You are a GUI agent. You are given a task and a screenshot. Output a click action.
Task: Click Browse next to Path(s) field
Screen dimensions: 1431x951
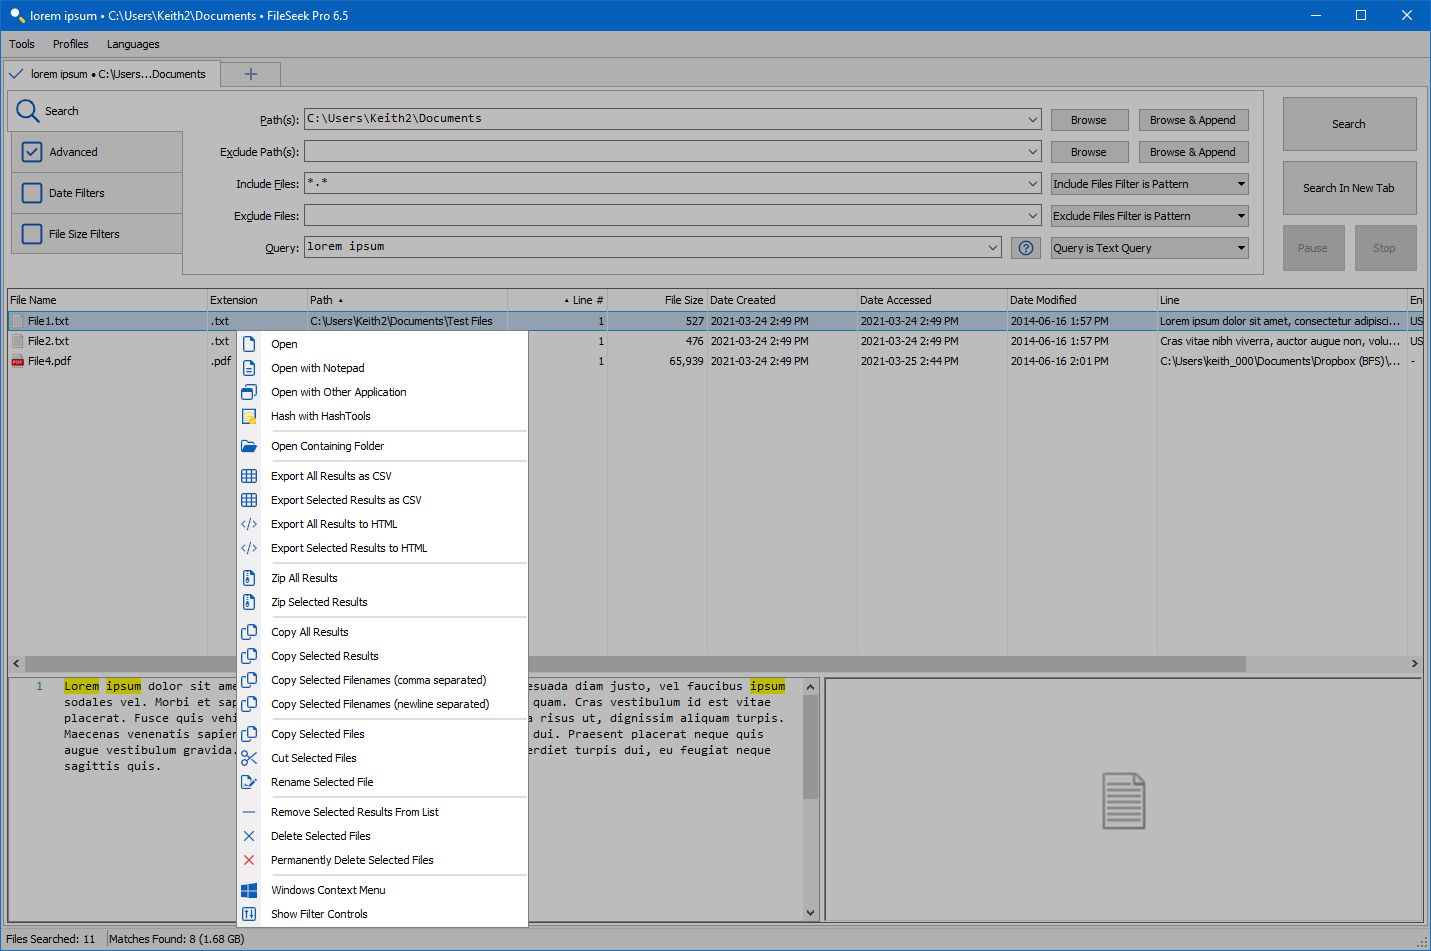(x=1089, y=120)
